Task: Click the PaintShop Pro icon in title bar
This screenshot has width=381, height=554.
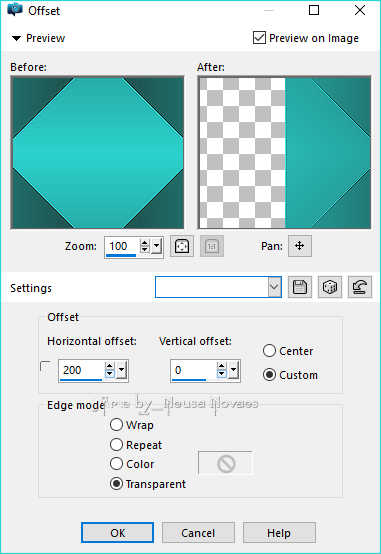Action: 15,10
